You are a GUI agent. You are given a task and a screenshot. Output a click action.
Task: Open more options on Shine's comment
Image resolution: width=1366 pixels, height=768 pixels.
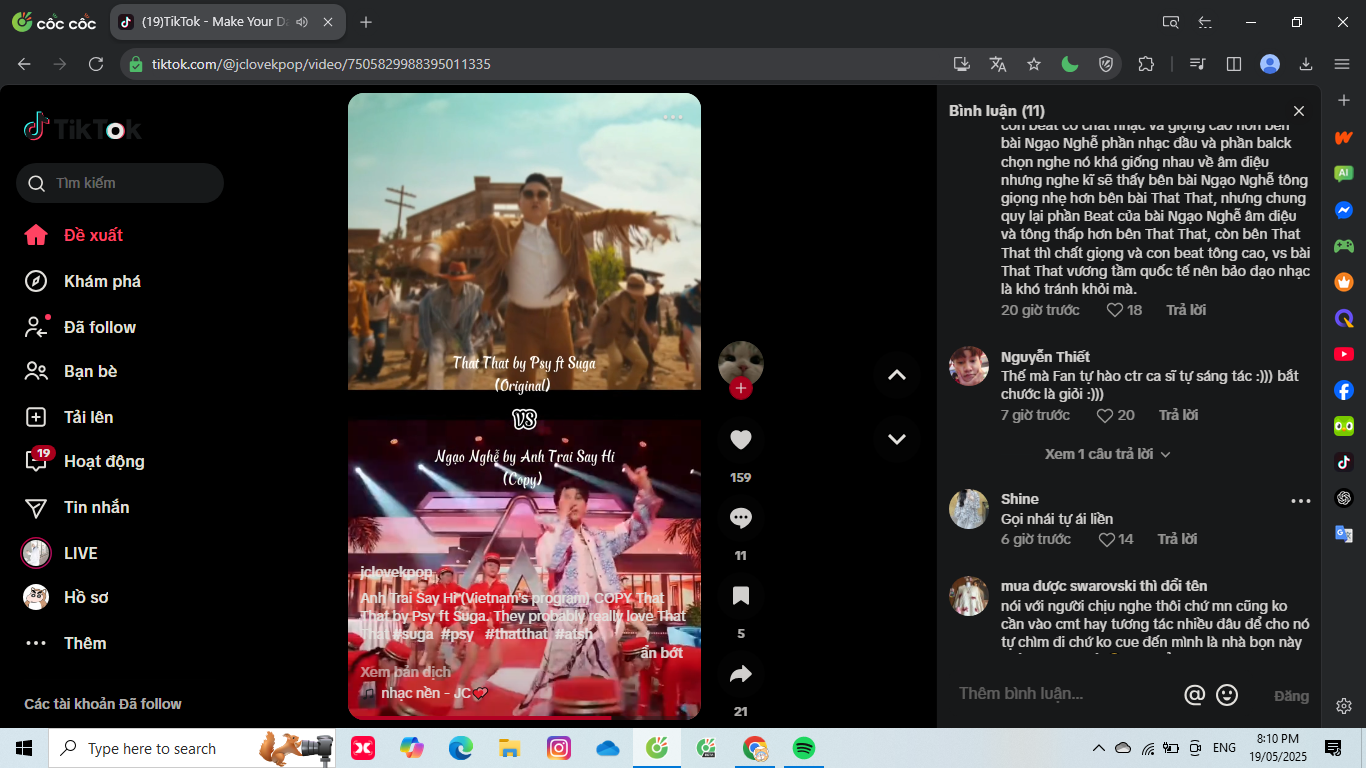point(1300,501)
